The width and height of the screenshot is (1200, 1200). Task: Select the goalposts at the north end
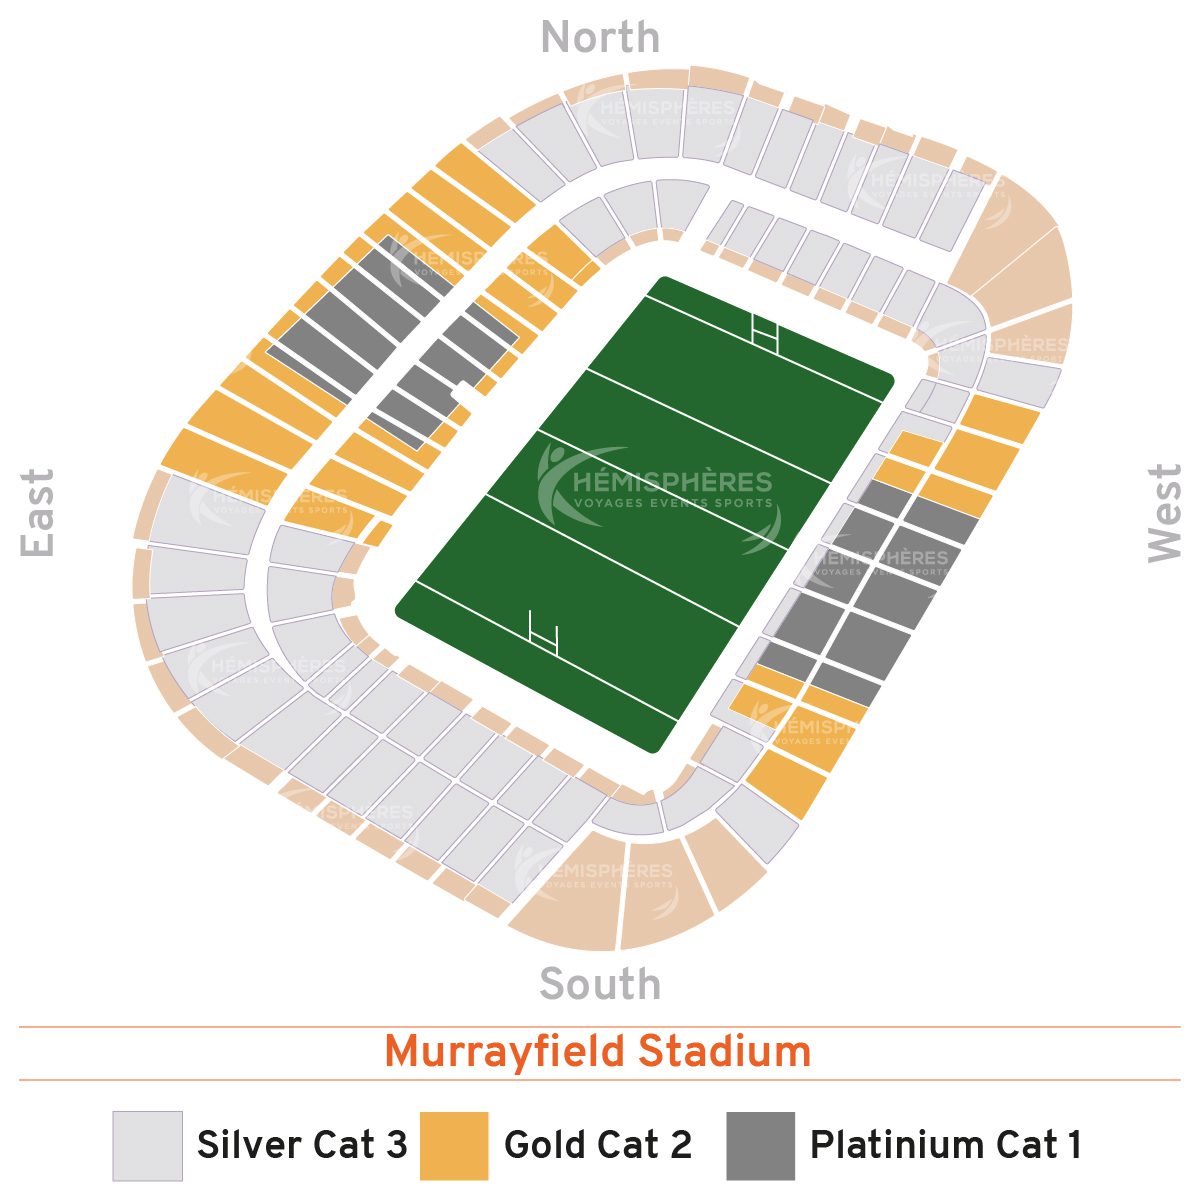click(x=765, y=331)
